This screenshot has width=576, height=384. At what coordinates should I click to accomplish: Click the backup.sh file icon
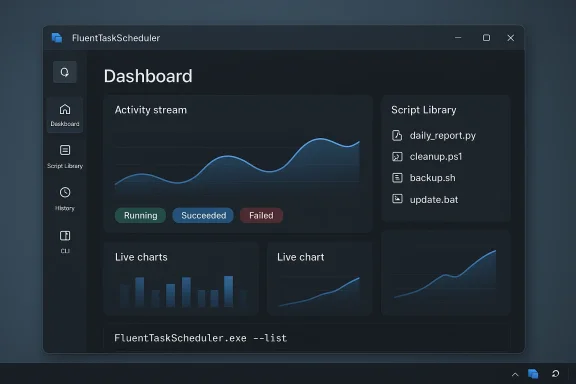point(397,178)
